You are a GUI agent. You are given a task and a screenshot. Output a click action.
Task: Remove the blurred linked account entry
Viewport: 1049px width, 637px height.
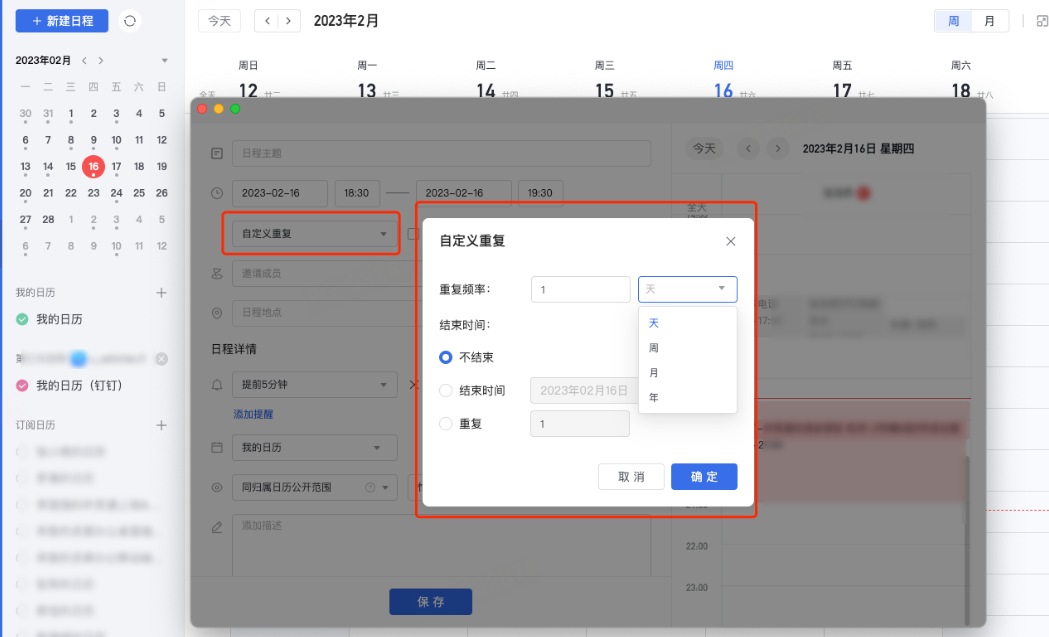[x=161, y=359]
